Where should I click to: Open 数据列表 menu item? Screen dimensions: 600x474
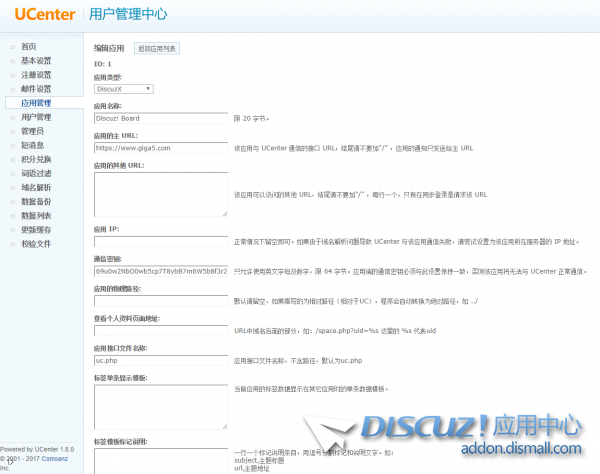pos(36,216)
